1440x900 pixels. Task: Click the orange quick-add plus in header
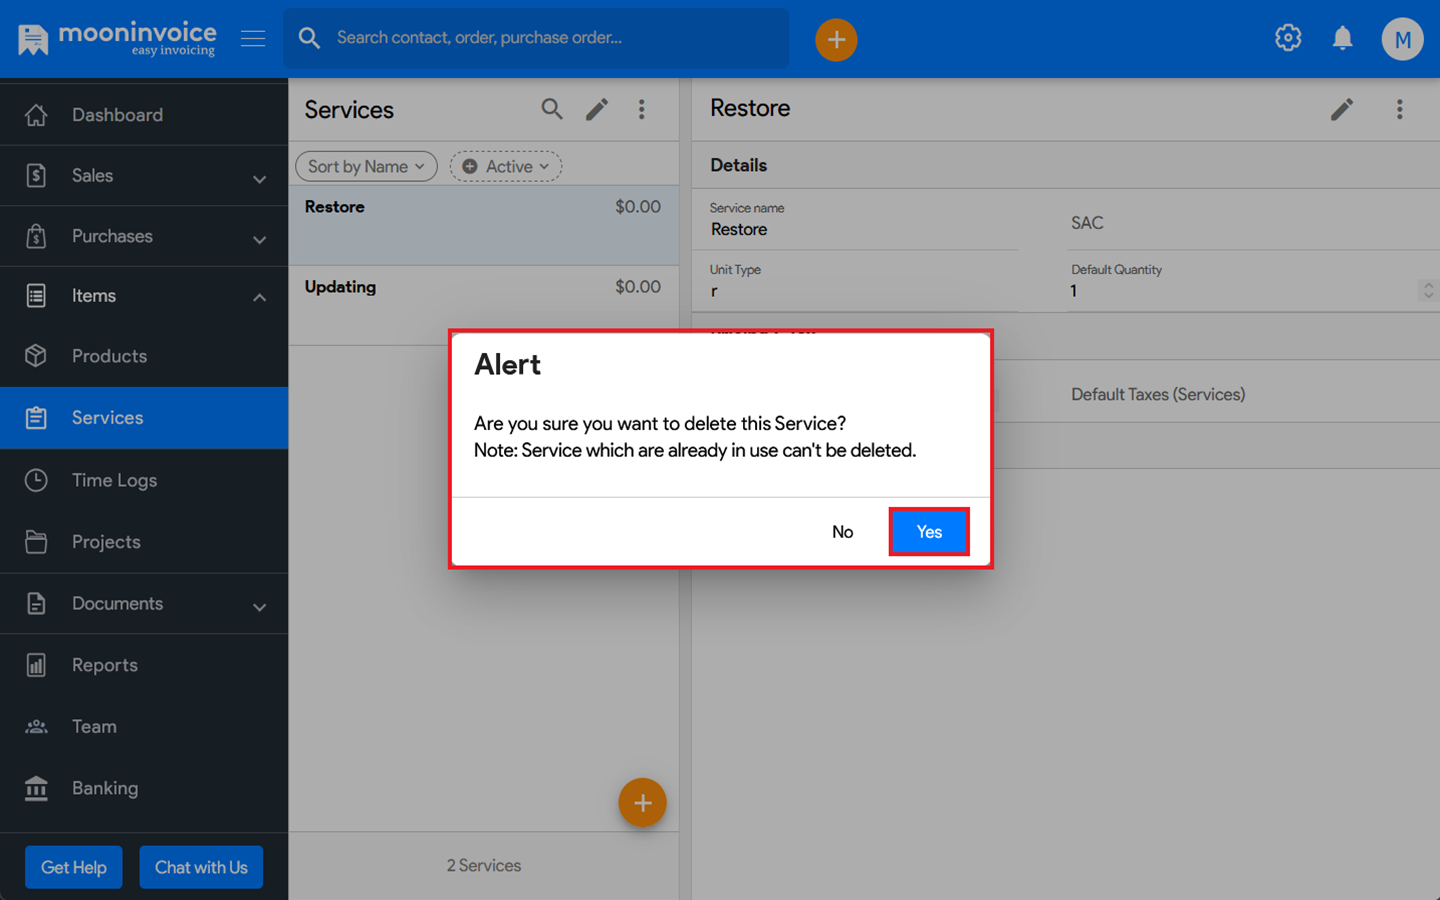click(836, 40)
